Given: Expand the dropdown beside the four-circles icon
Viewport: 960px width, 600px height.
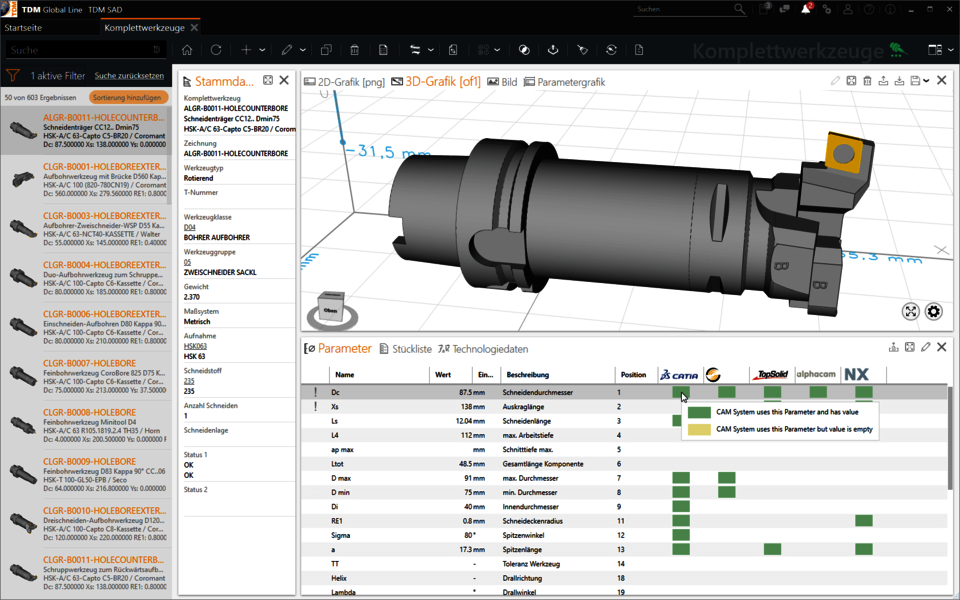Looking at the screenshot, I should click(497, 50).
